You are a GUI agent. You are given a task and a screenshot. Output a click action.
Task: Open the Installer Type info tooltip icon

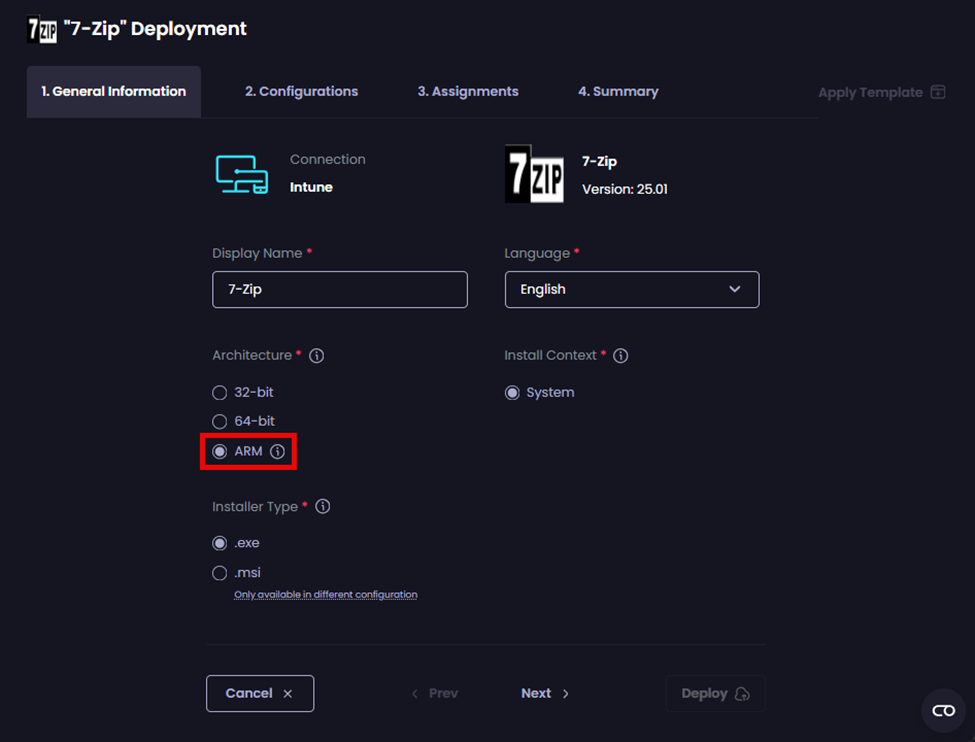tap(322, 506)
